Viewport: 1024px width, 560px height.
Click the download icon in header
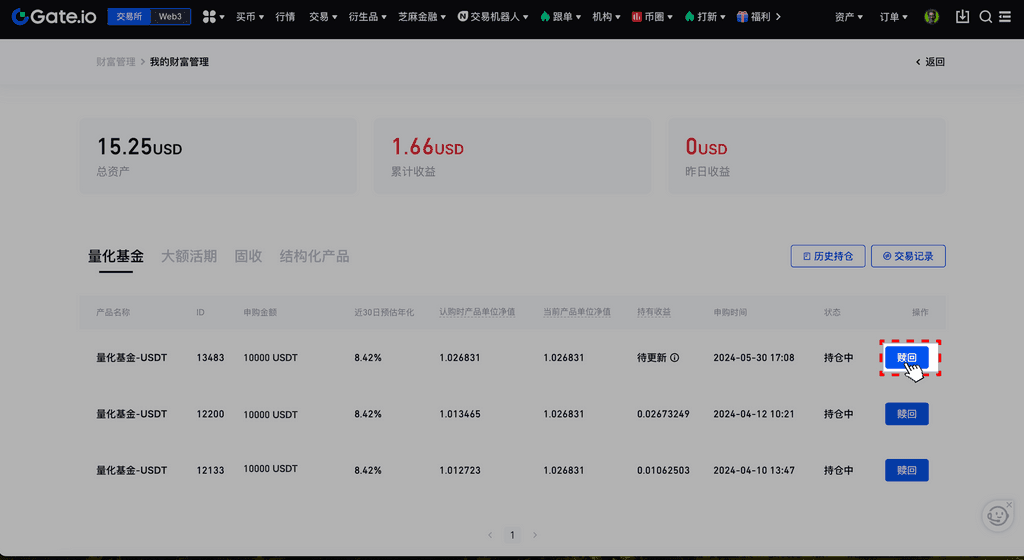click(963, 17)
